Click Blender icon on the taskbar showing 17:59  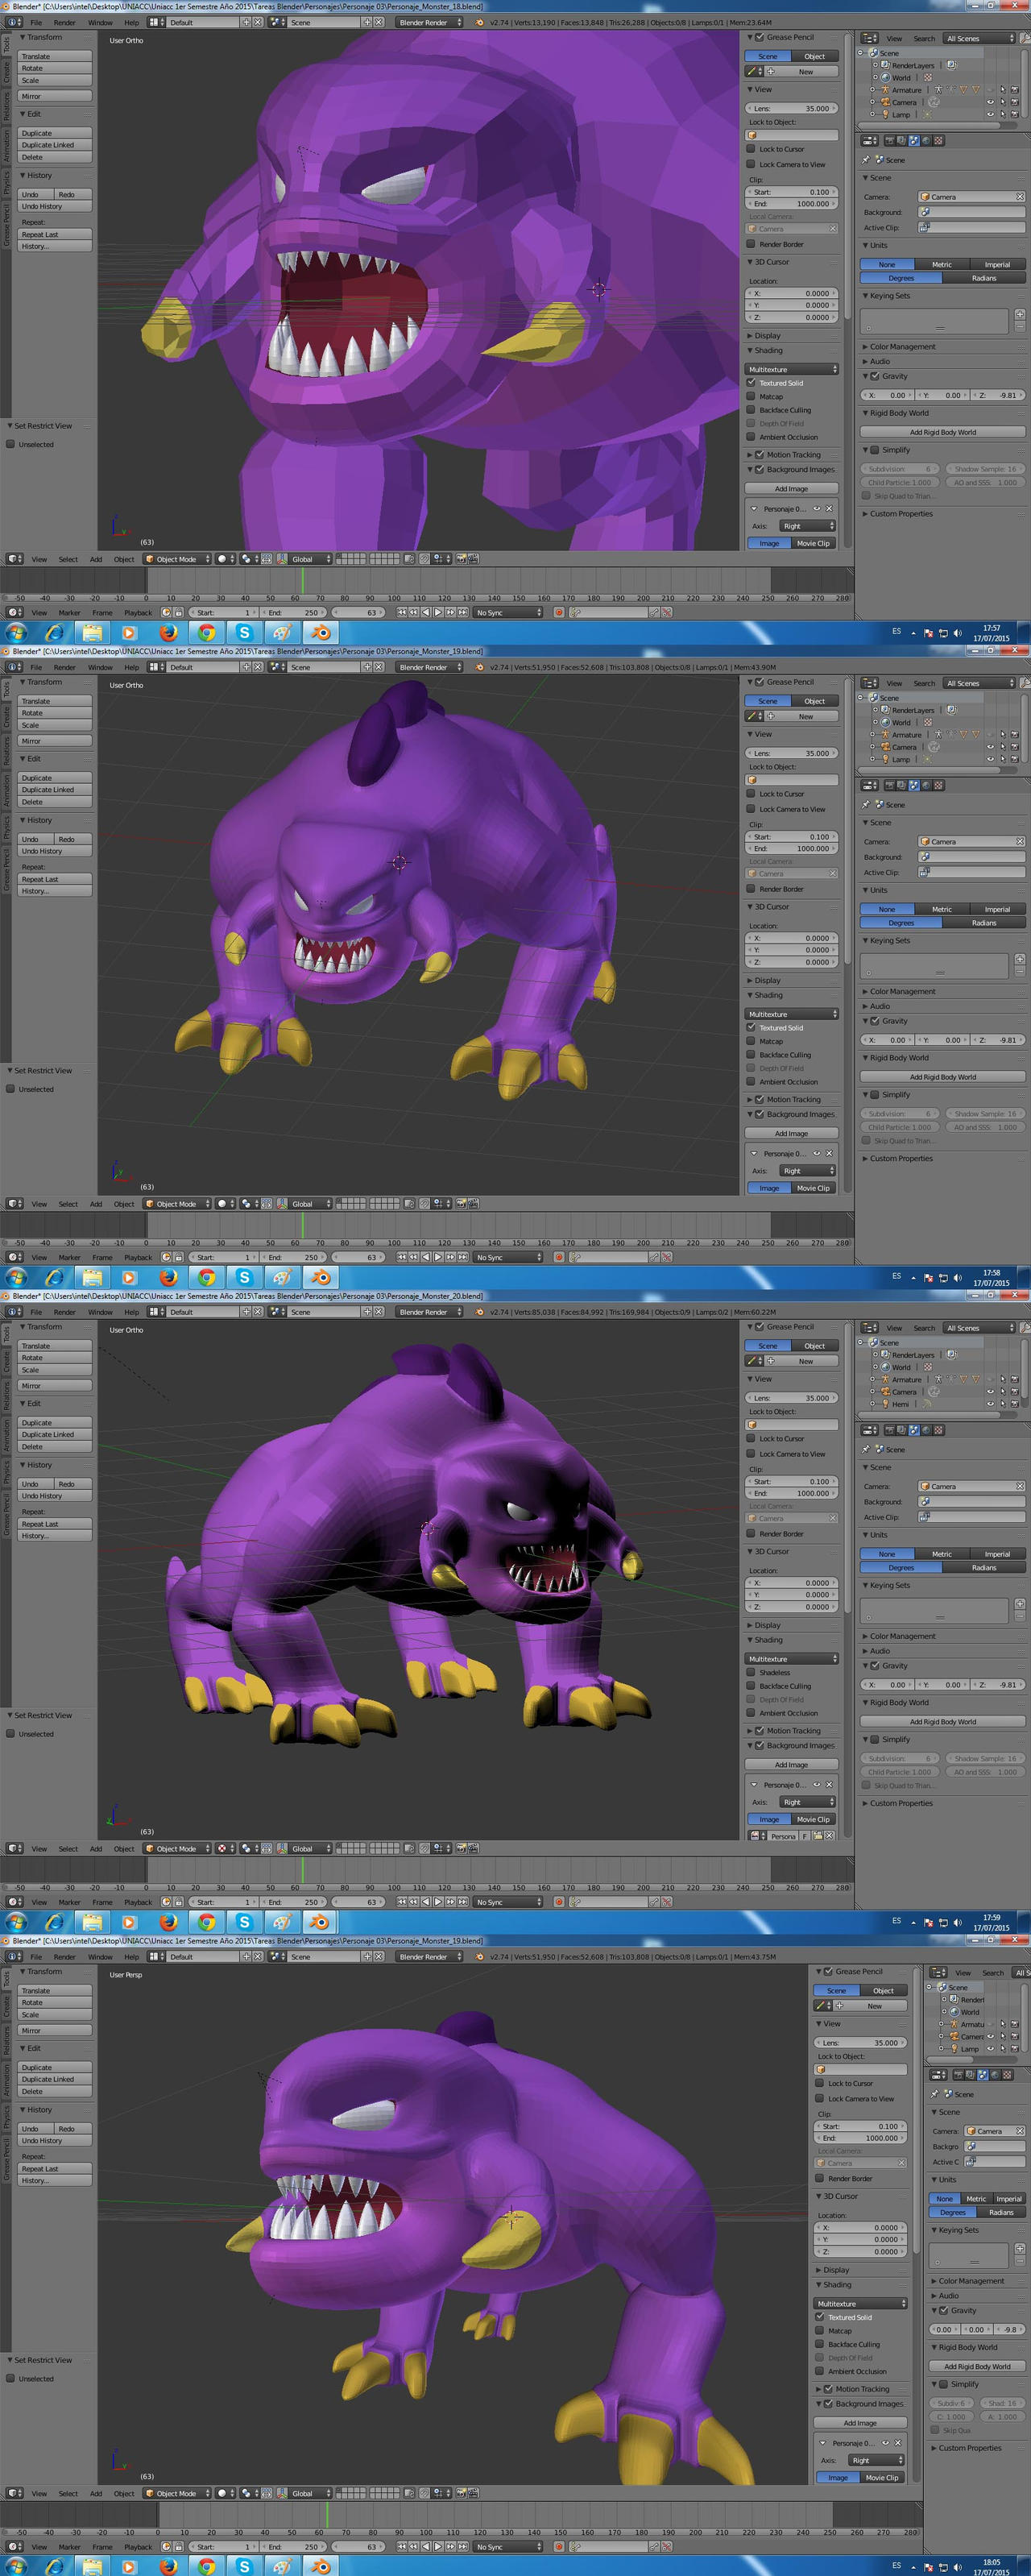tap(320, 1922)
